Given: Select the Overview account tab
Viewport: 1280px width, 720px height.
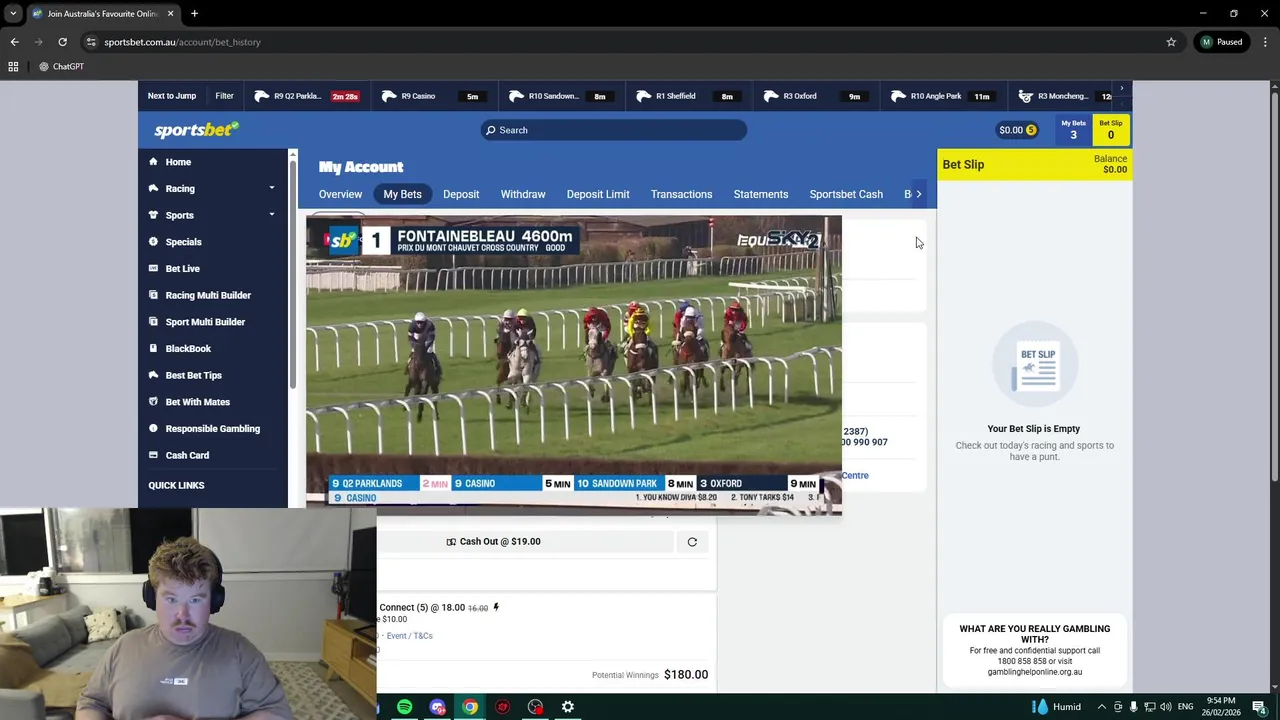Looking at the screenshot, I should click(340, 194).
